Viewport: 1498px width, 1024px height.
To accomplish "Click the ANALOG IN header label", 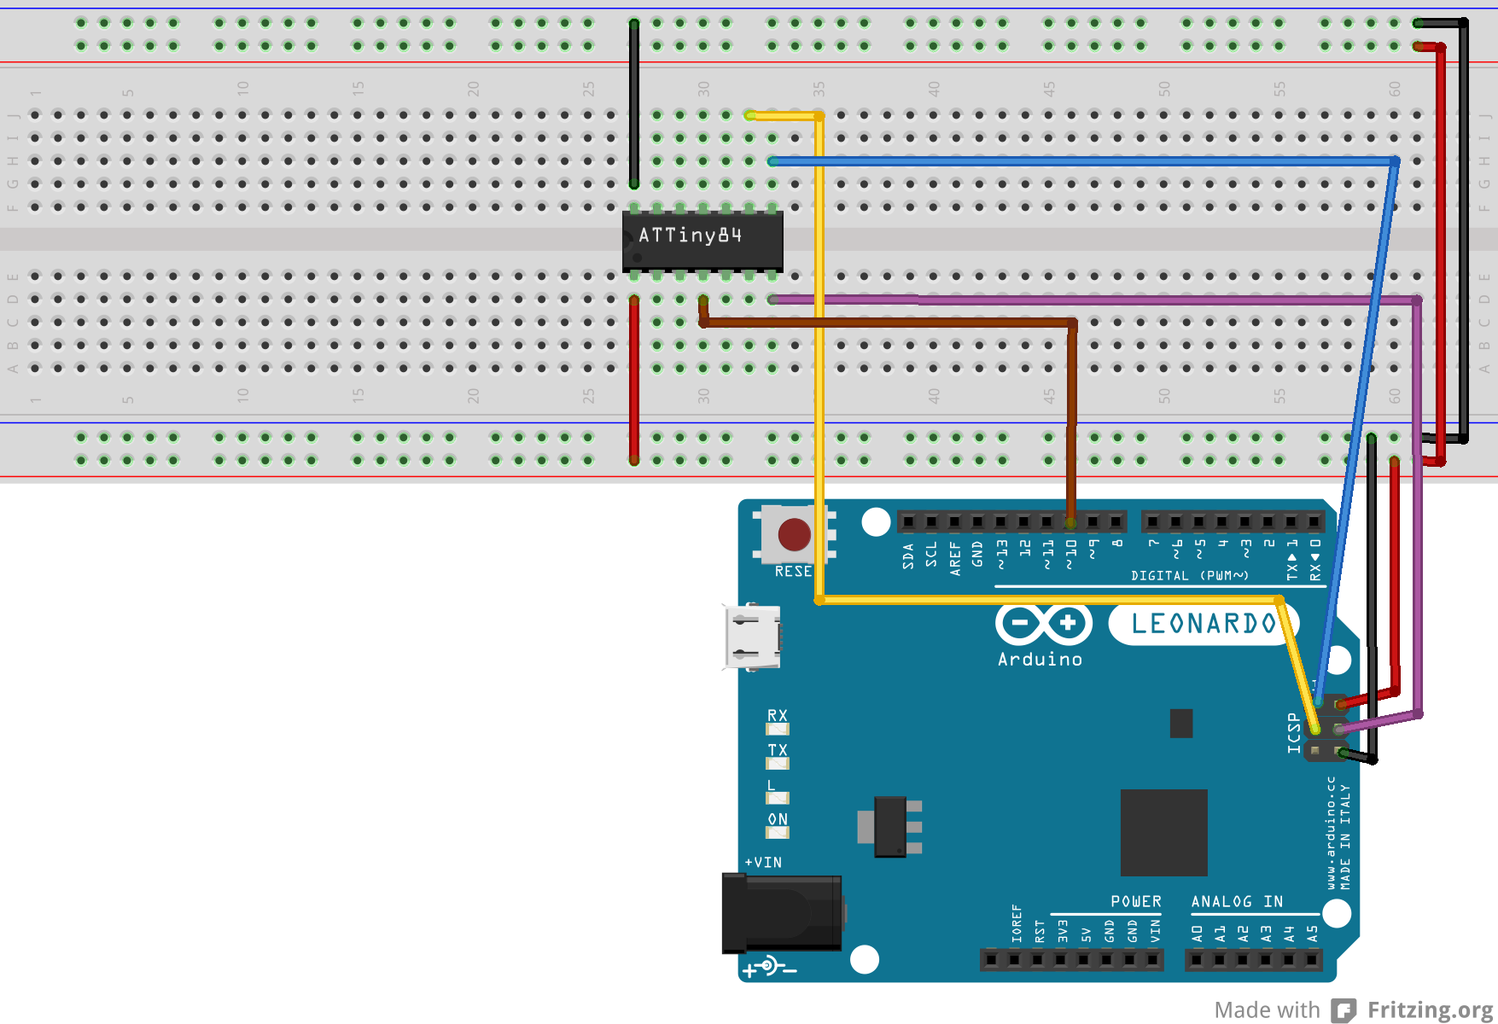I will point(1236,901).
